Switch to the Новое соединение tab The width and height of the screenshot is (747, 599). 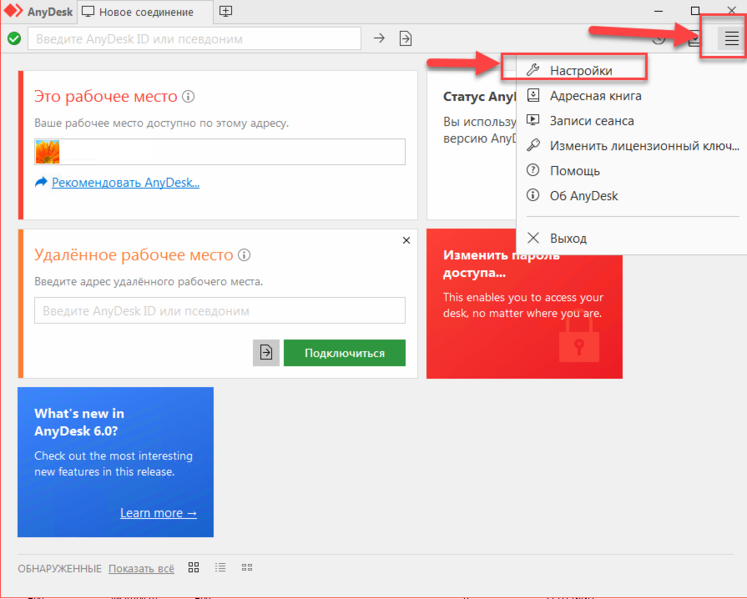click(145, 12)
